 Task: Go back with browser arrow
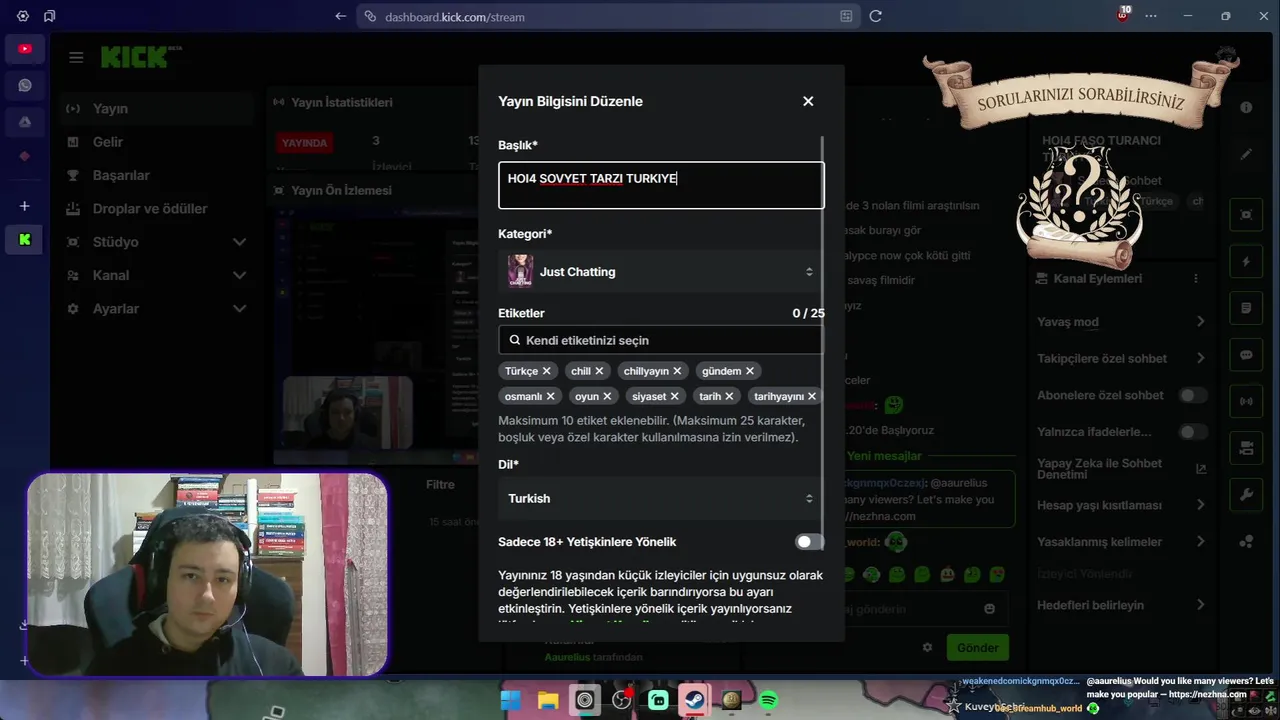point(341,16)
